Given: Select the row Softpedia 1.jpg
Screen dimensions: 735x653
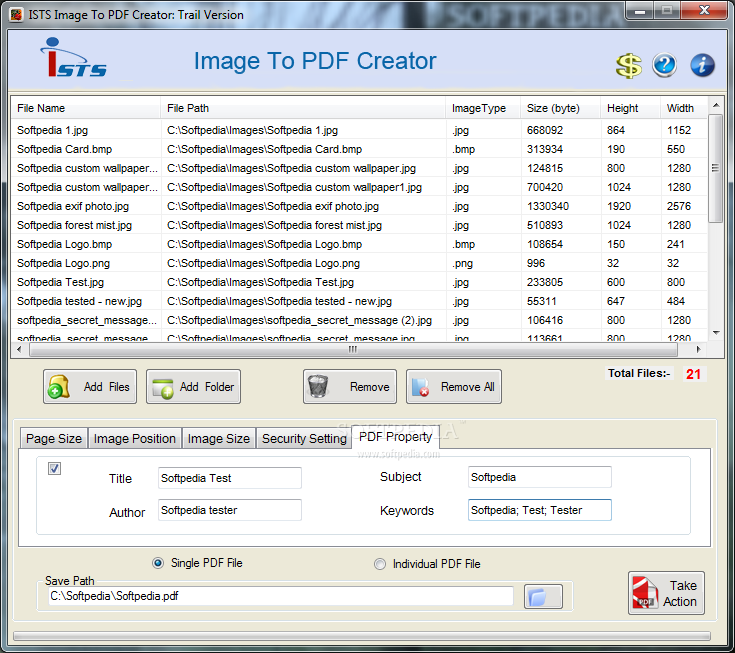Looking at the screenshot, I should point(359,130).
